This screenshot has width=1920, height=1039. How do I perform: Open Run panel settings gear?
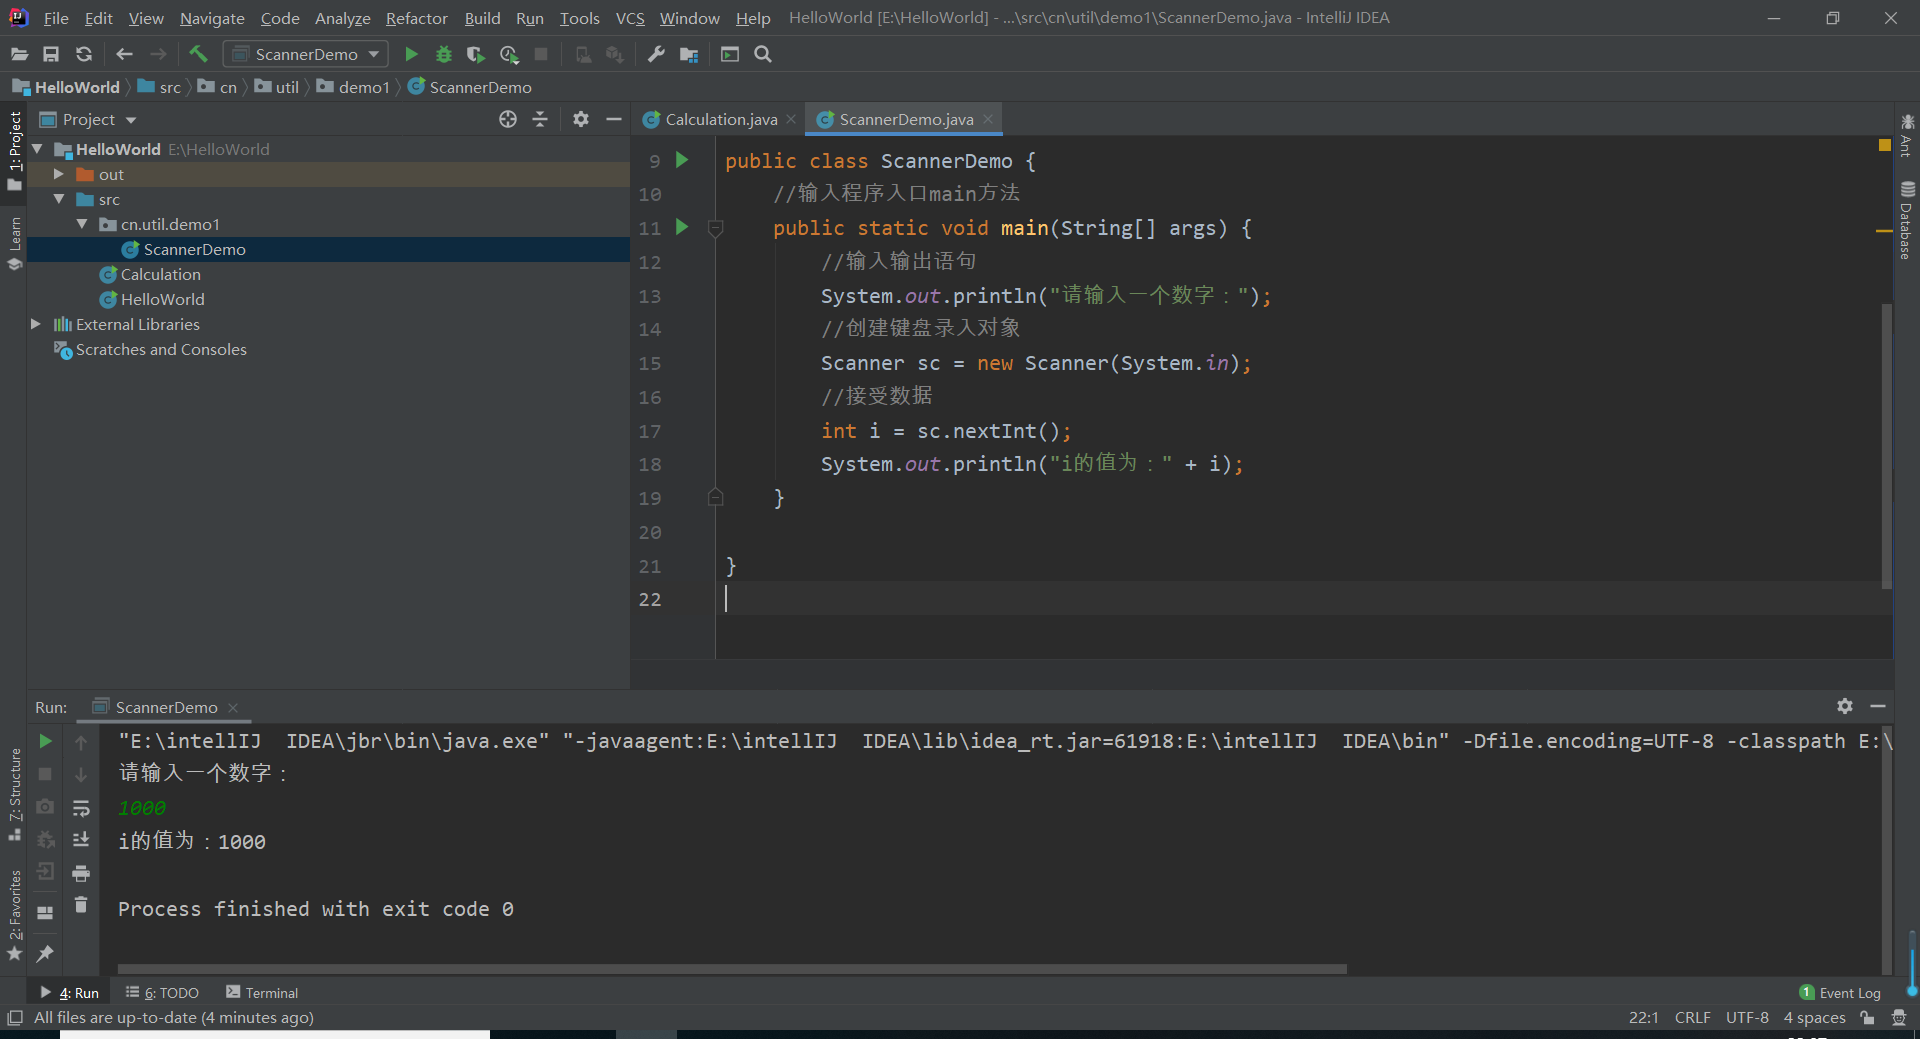tap(1845, 706)
